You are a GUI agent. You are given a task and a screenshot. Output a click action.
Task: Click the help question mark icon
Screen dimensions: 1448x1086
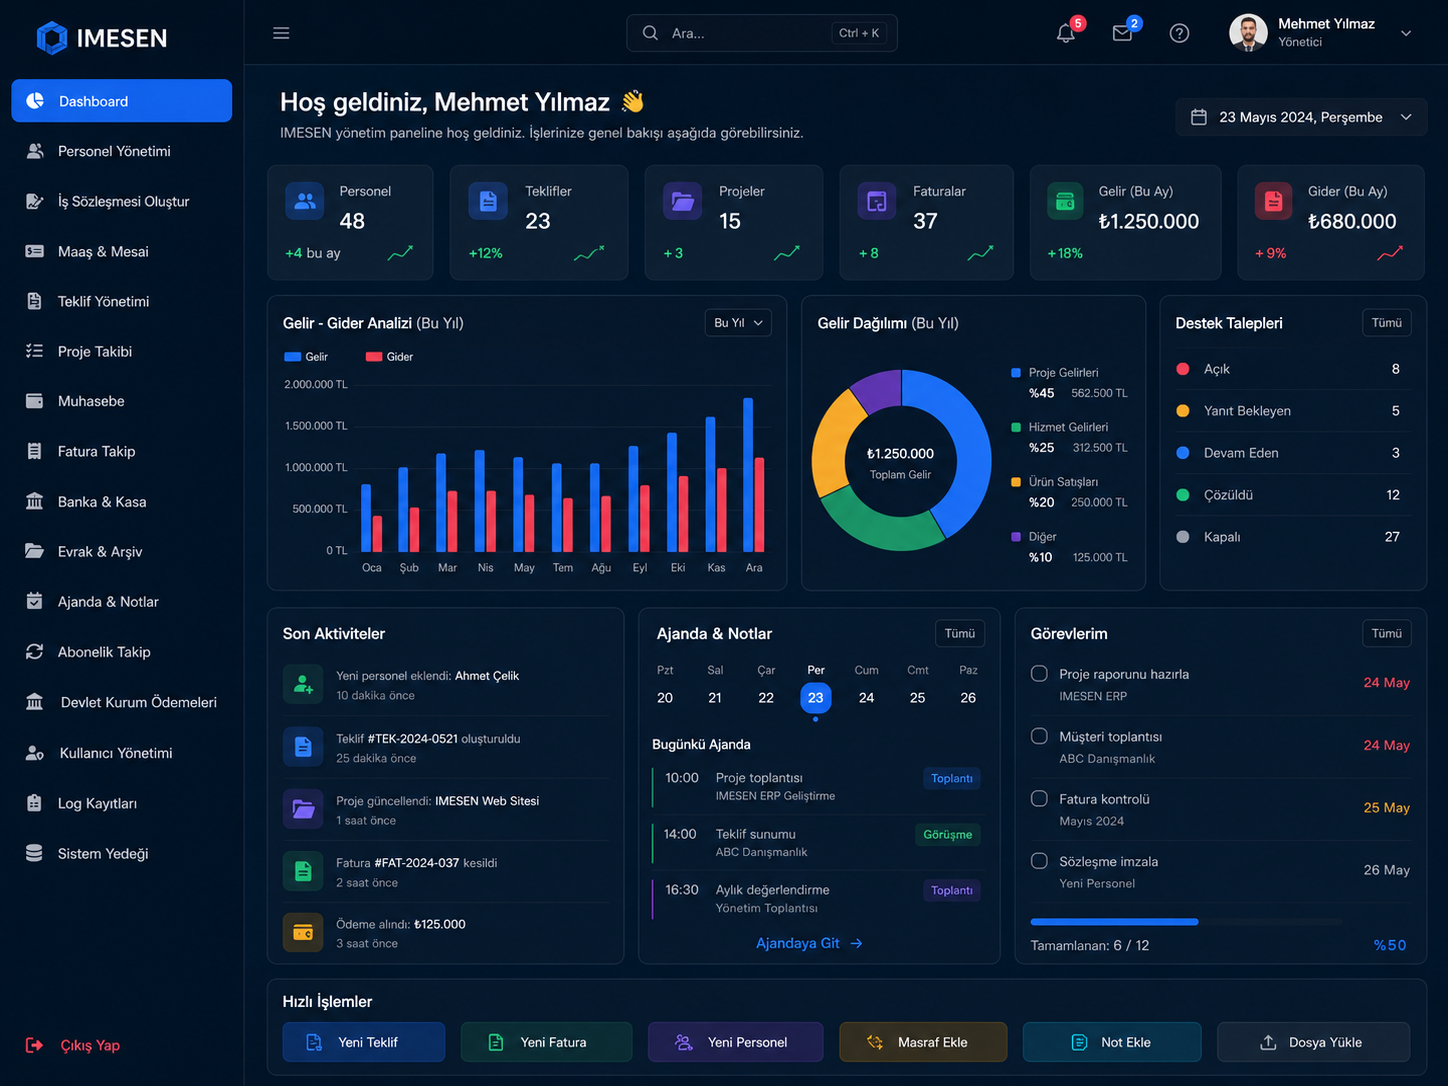click(1179, 33)
